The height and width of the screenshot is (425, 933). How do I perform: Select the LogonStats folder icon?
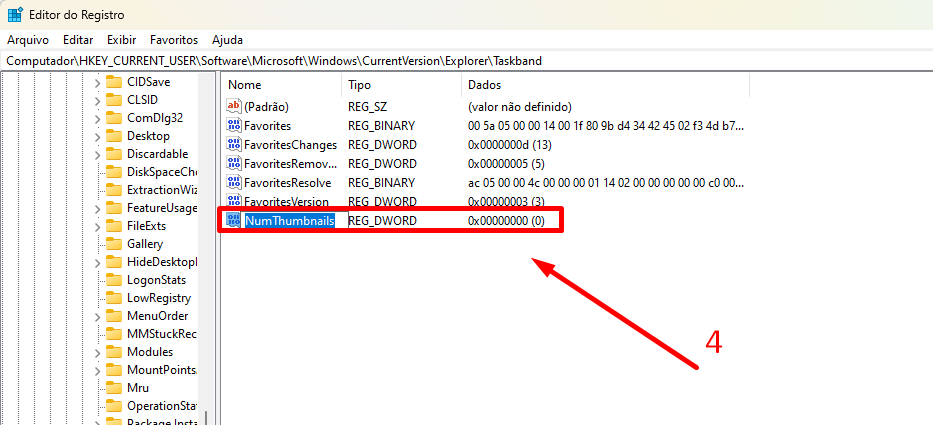tap(114, 280)
